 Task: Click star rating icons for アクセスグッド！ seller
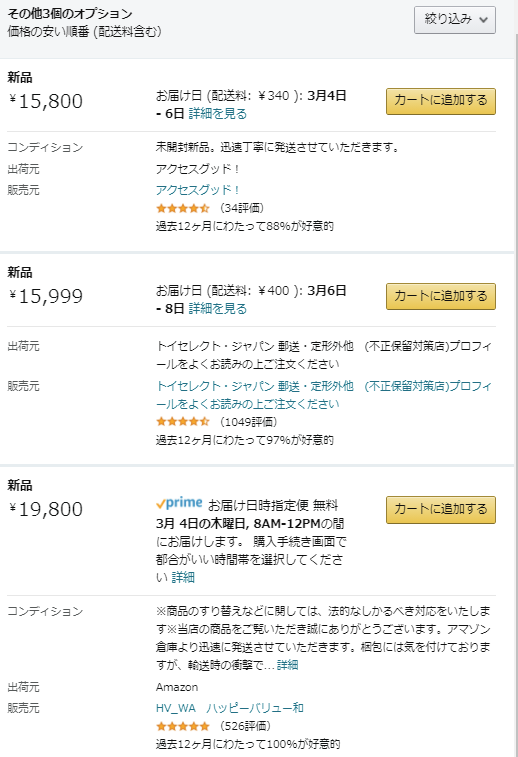coord(182,209)
